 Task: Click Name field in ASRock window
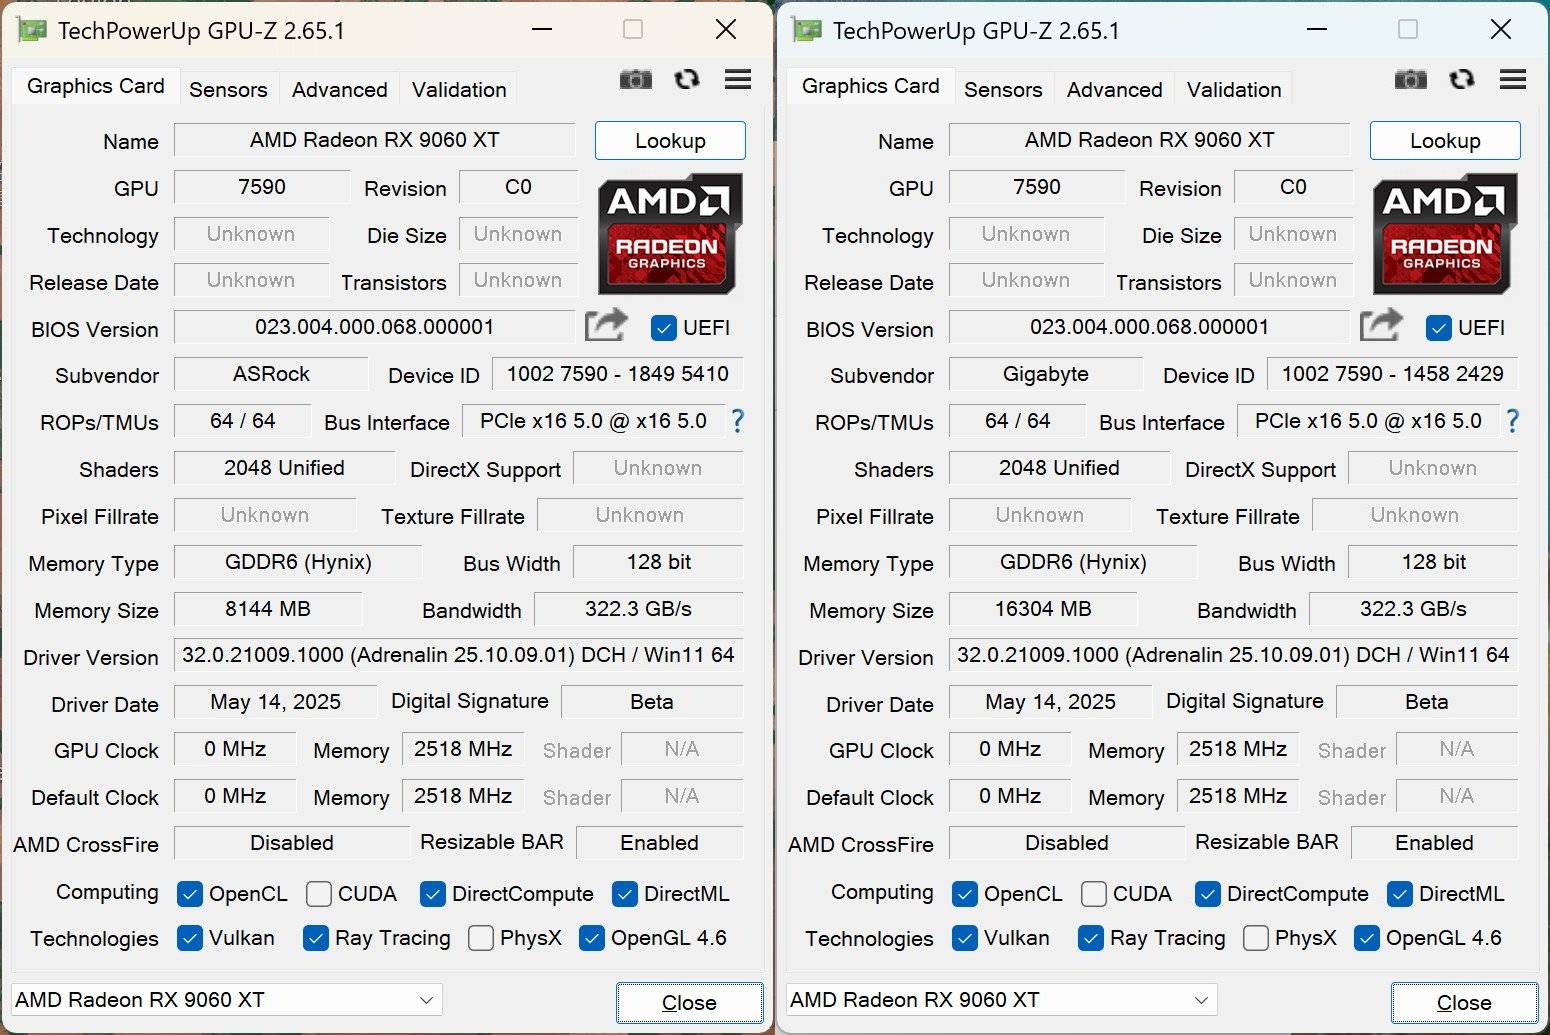coord(375,140)
